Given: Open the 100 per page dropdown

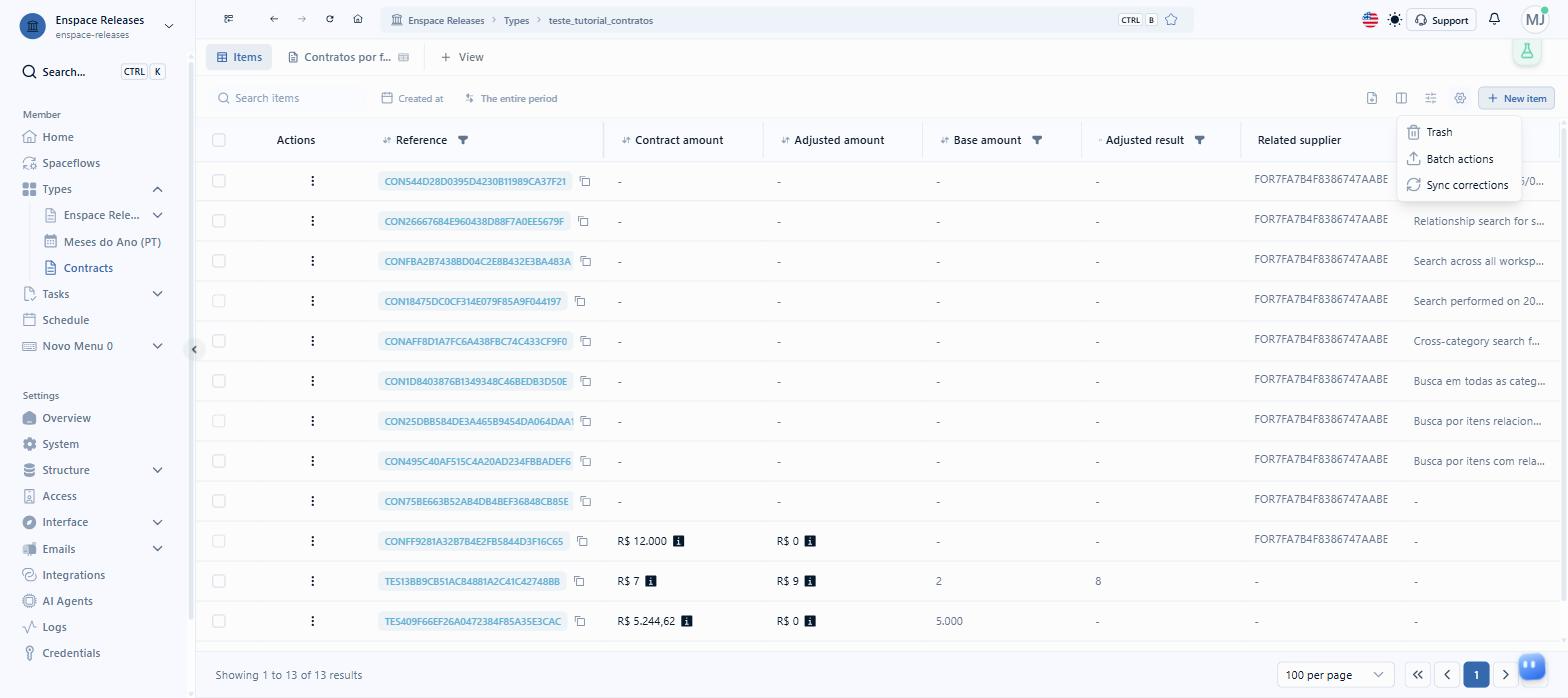Looking at the screenshot, I should pyautogui.click(x=1335, y=675).
